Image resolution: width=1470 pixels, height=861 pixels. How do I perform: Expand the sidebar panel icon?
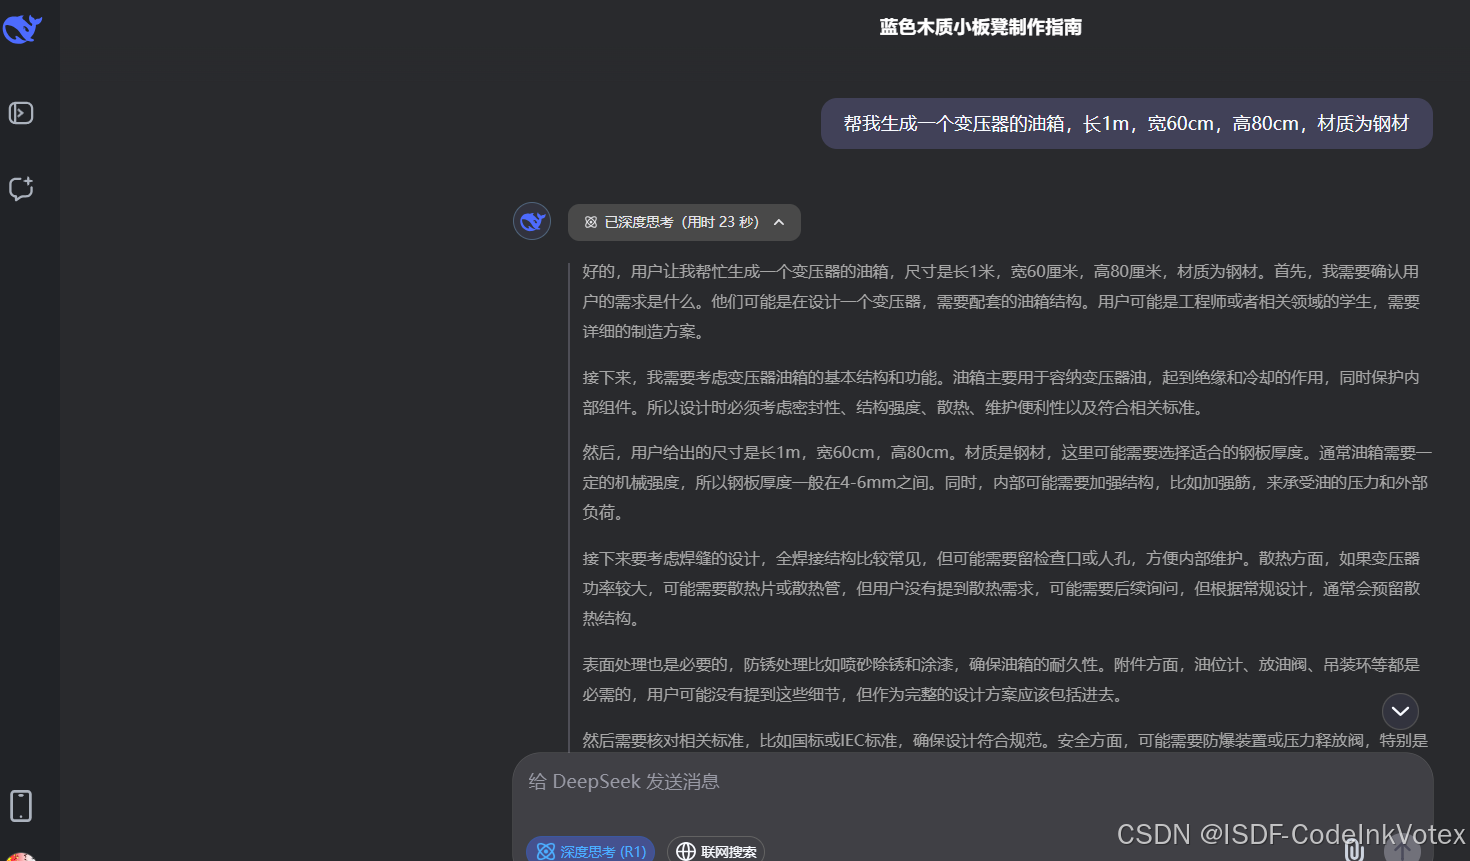(x=21, y=113)
